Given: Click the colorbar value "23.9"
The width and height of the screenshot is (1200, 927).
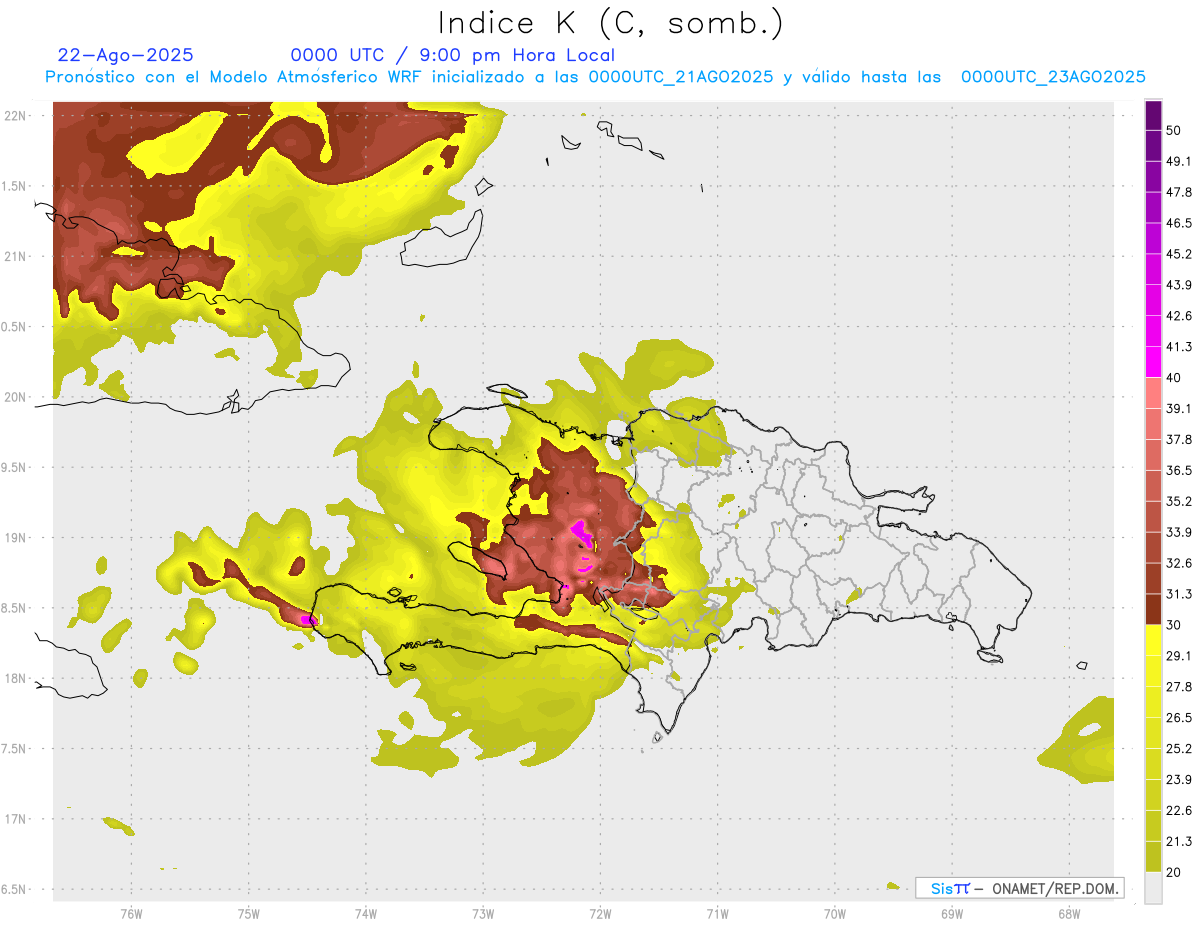Looking at the screenshot, I should pos(1179,780).
